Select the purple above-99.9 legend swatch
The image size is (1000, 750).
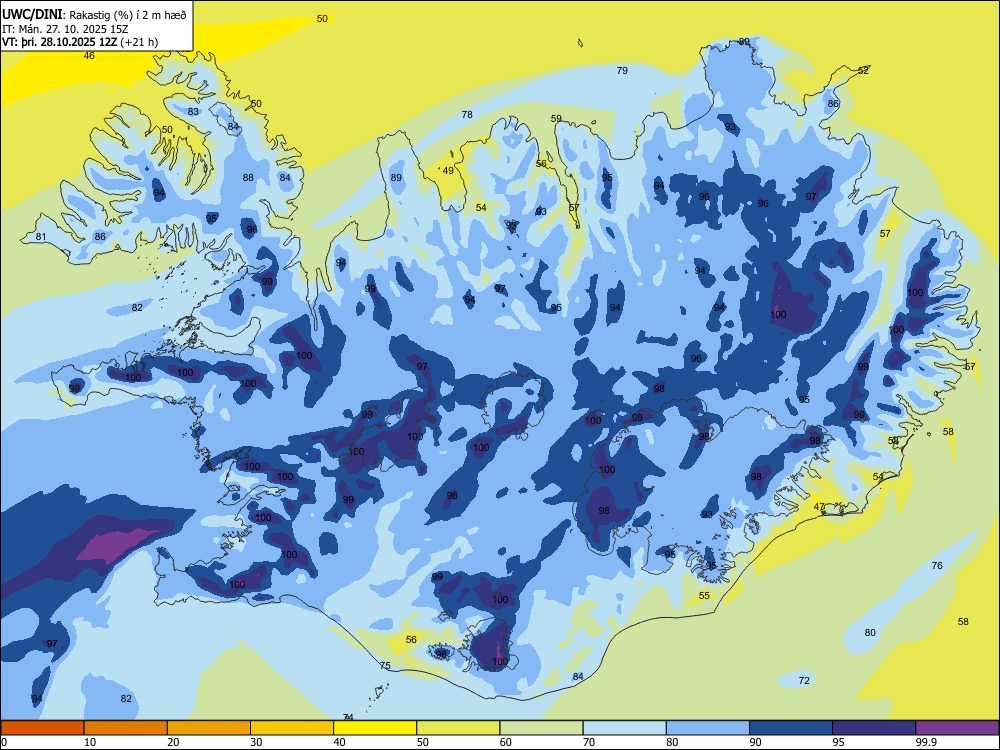tap(957, 728)
